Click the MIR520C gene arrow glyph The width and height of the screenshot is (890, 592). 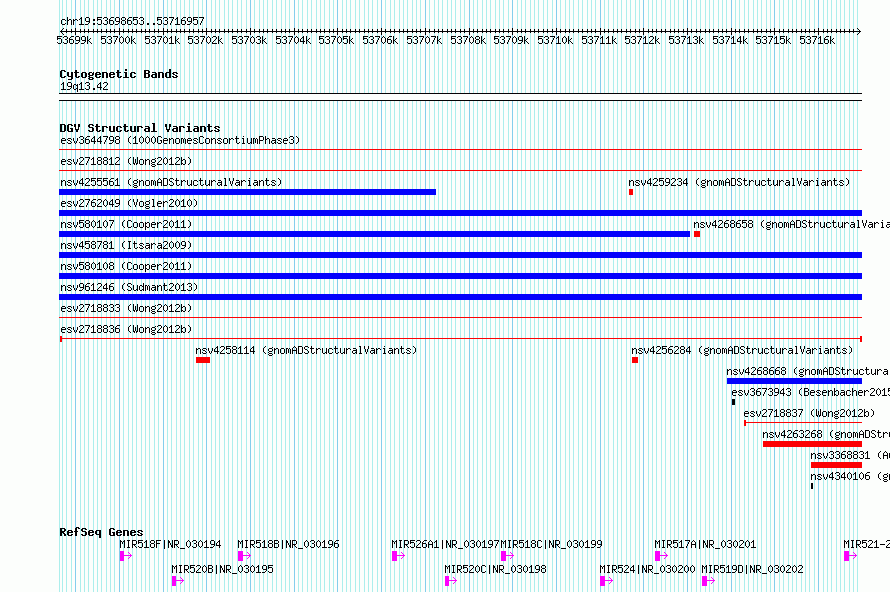click(451, 581)
